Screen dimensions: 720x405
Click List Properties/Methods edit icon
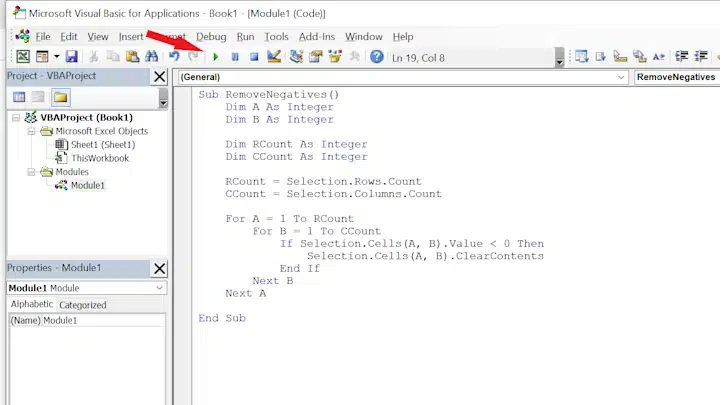581,56
